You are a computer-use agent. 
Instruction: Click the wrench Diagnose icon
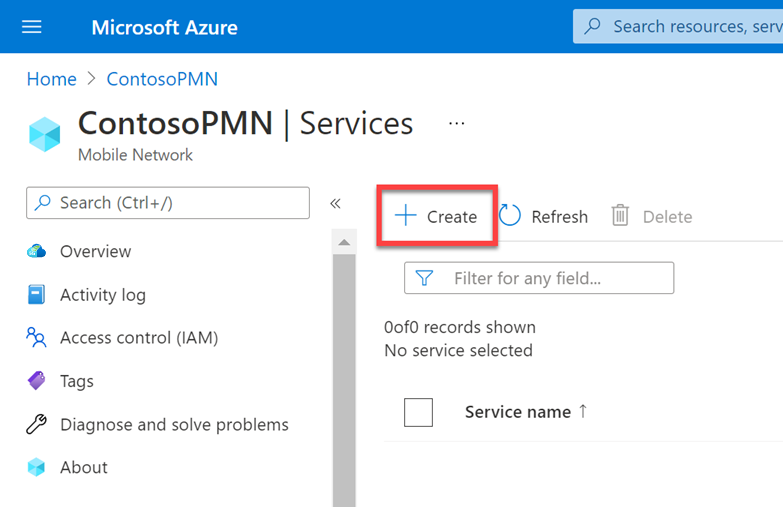coord(36,424)
